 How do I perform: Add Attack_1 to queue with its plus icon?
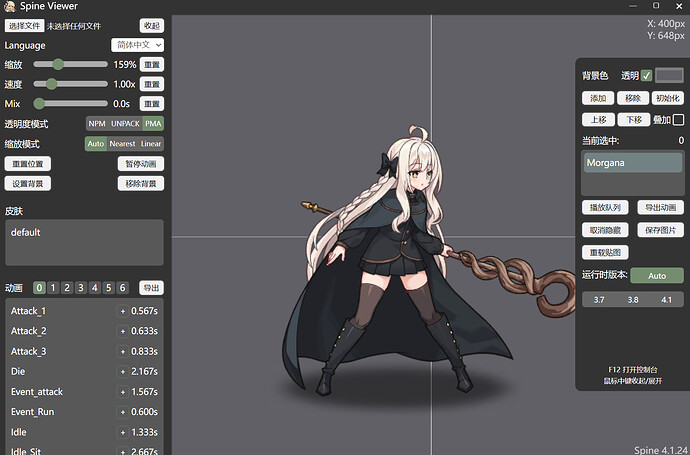pyautogui.click(x=123, y=311)
